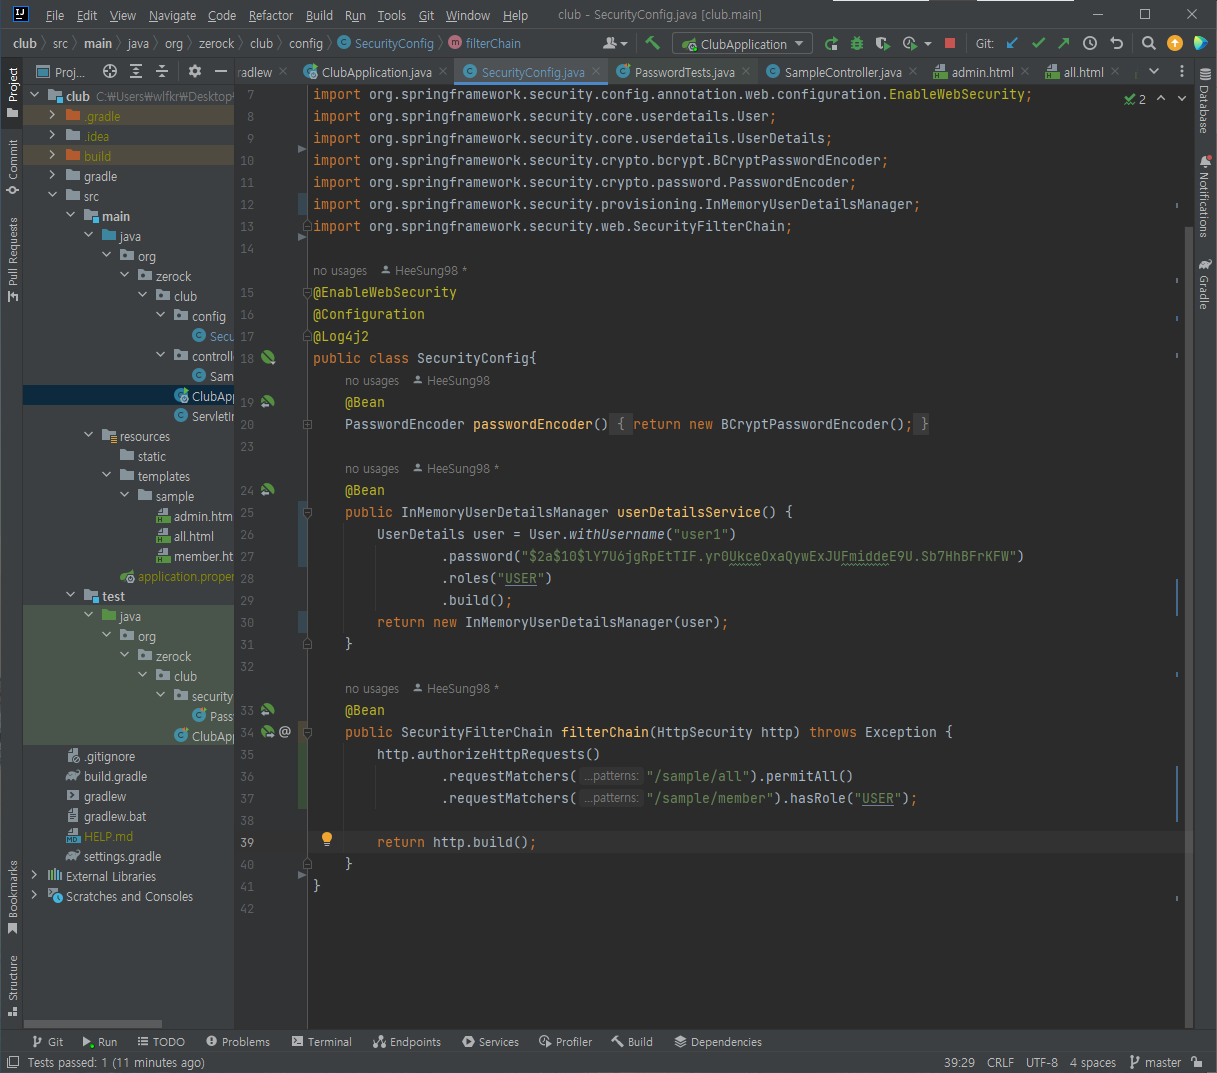1217x1073 pixels.
Task: Open editor tabs more-options menu
Action: [x=1182, y=71]
